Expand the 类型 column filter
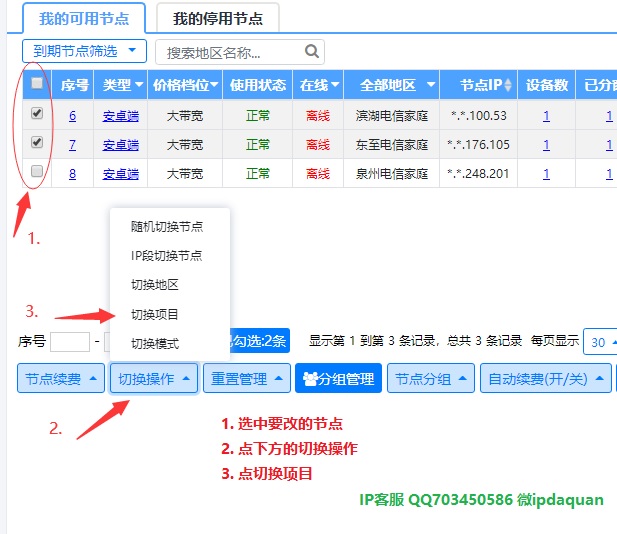The image size is (617, 534). [x=124, y=85]
